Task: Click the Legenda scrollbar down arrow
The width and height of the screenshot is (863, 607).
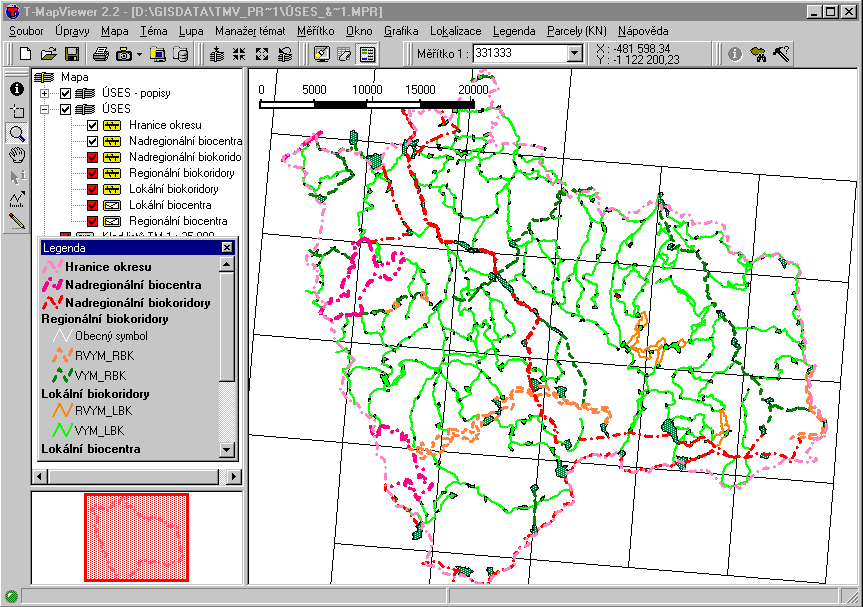Action: (x=227, y=449)
